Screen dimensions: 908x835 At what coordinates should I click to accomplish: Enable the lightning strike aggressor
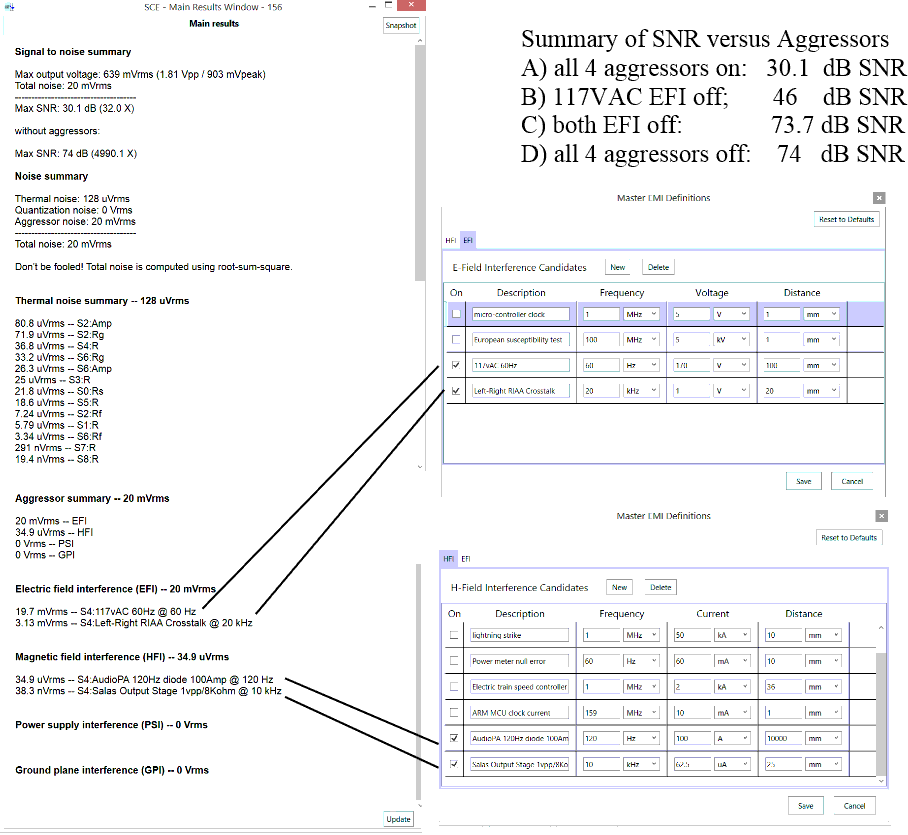coord(454,635)
